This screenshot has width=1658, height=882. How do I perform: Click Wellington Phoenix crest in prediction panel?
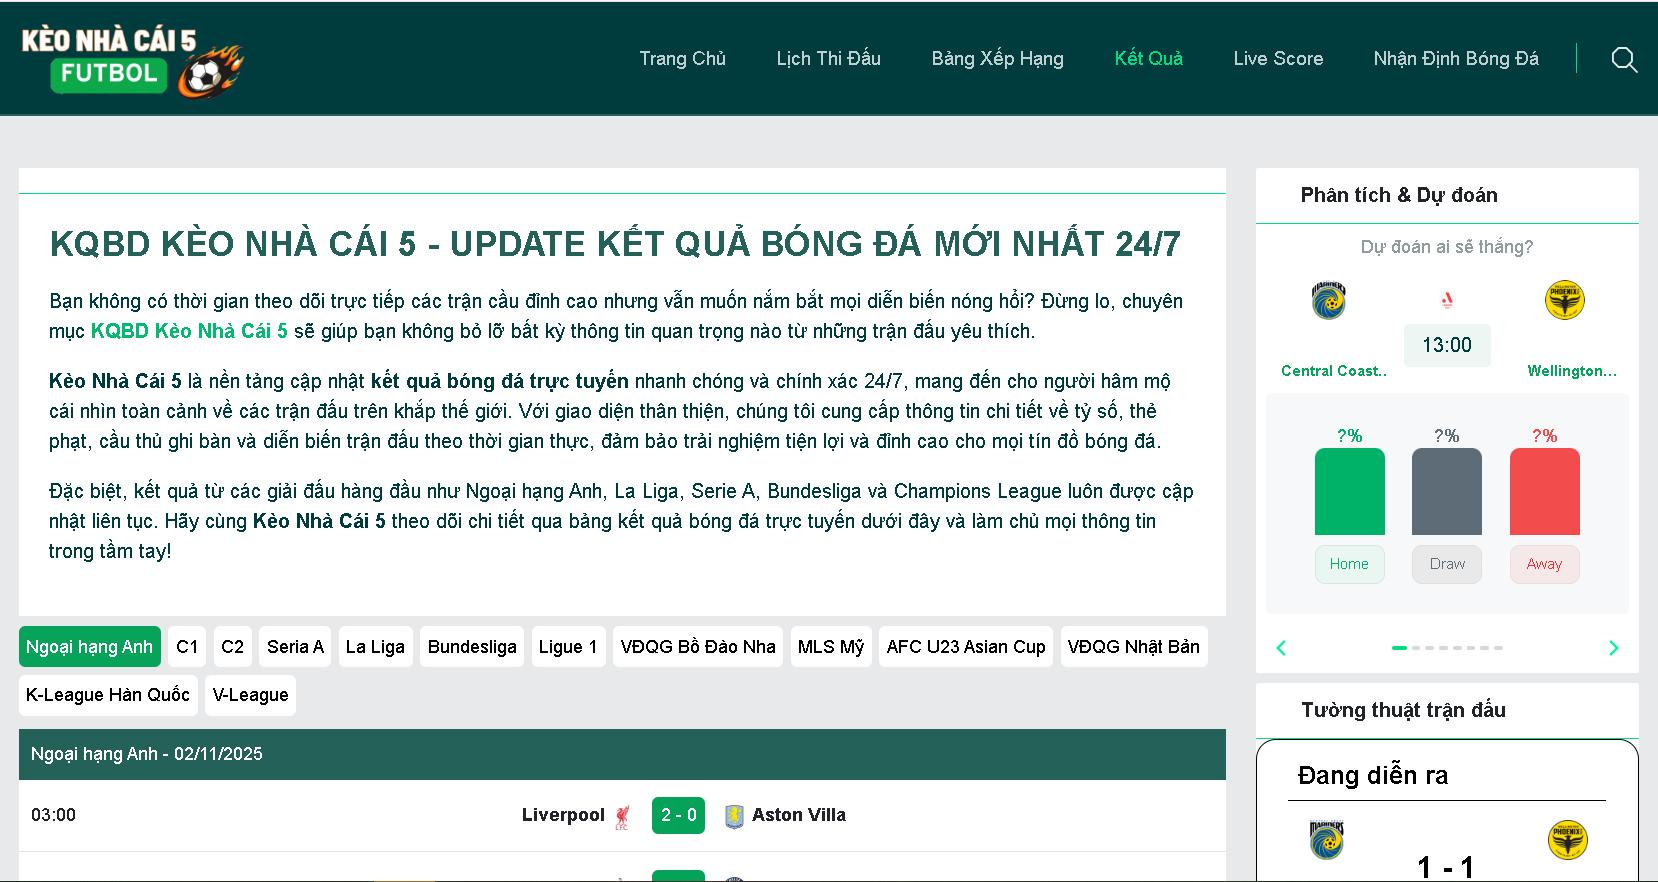(x=1565, y=300)
